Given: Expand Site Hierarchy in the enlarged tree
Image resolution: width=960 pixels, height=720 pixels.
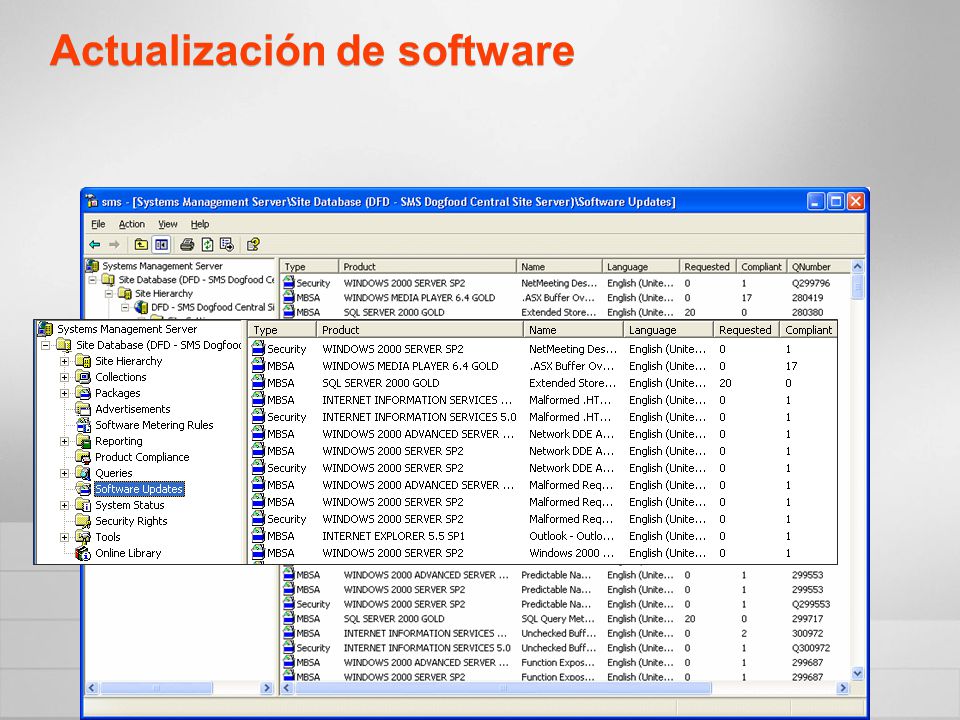Looking at the screenshot, I should [64, 361].
